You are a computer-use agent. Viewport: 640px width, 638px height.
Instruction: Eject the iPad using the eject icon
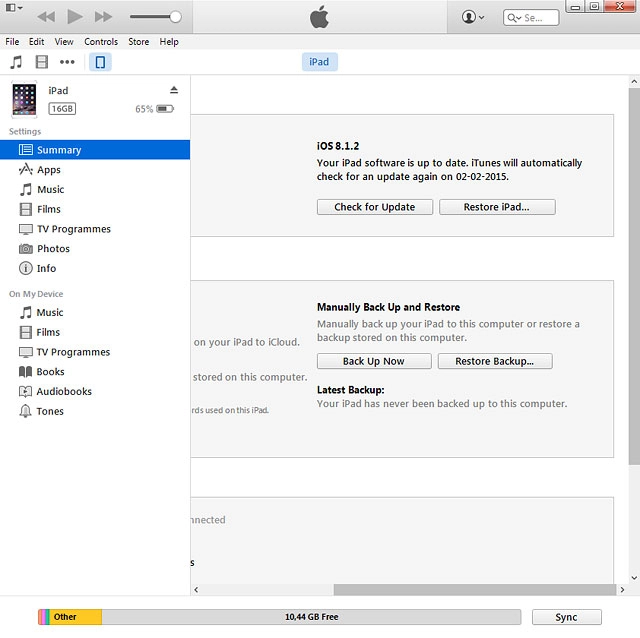click(x=174, y=90)
